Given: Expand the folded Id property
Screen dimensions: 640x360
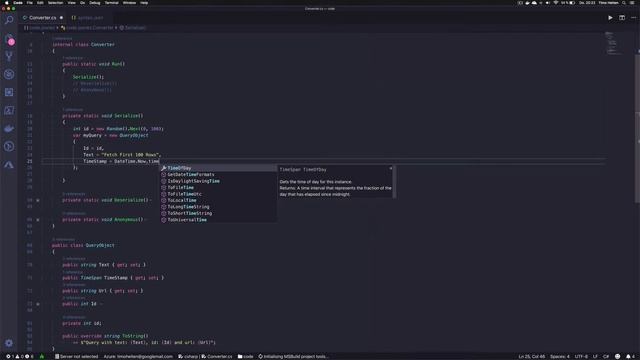Looking at the screenshot, I should click(38, 304).
